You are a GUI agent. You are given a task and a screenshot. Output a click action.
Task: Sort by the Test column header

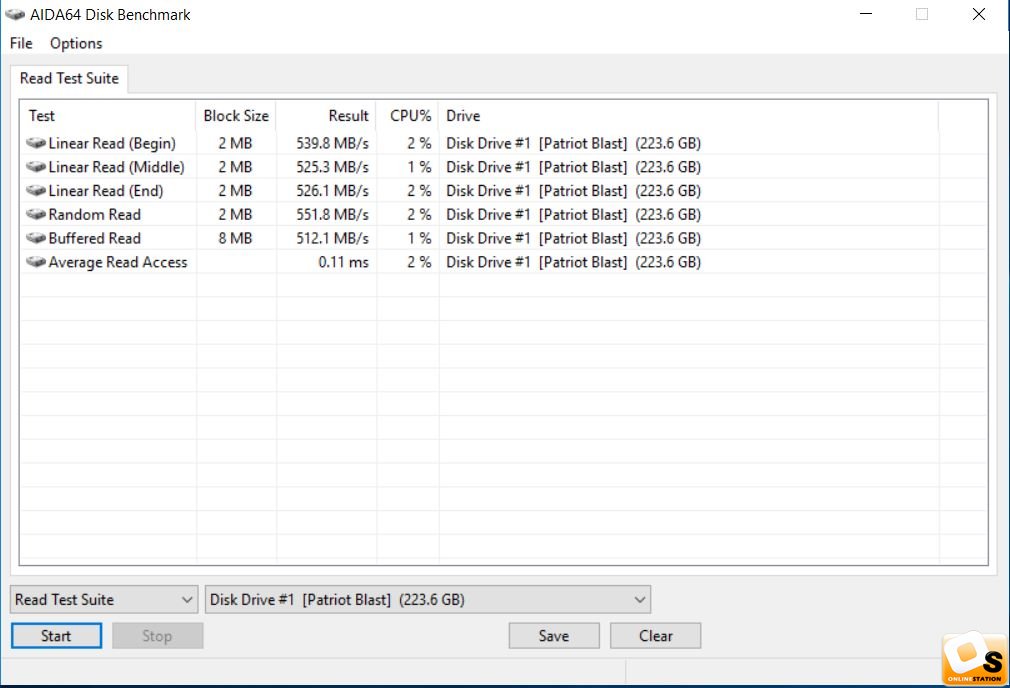point(108,116)
